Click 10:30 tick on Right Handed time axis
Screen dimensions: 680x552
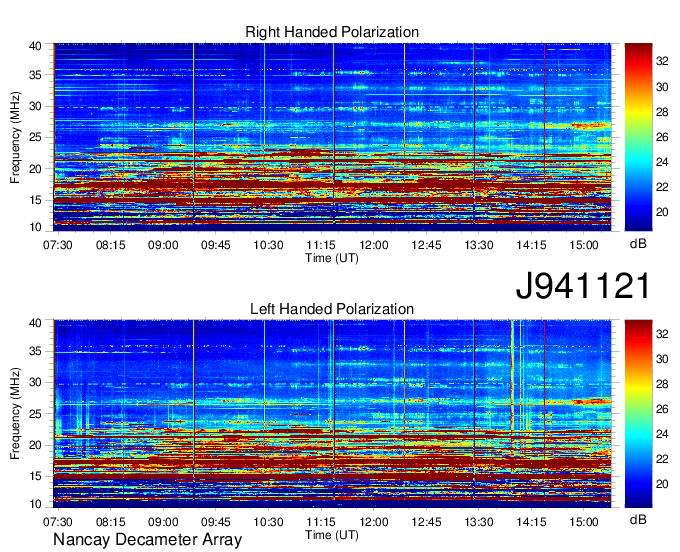[268, 245]
